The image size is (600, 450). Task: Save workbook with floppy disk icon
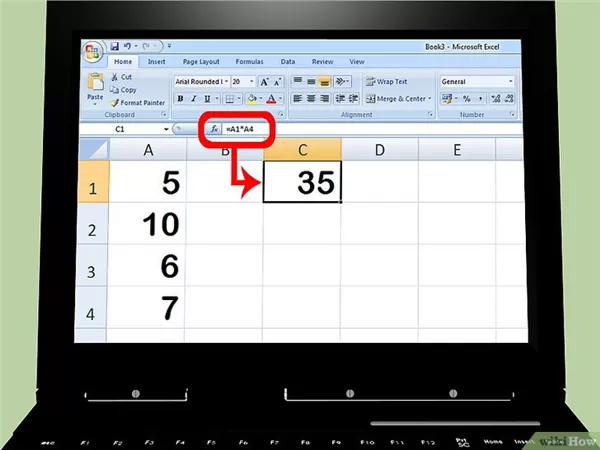point(114,46)
